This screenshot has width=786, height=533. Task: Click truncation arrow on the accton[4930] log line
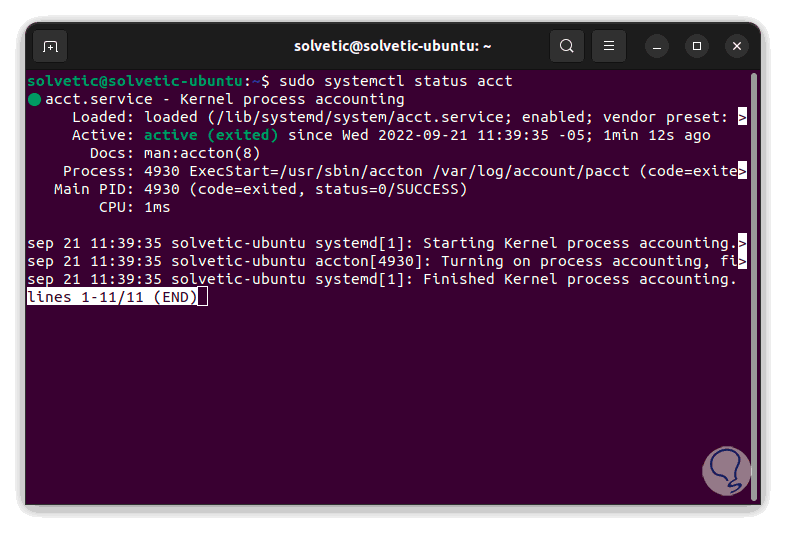[742, 261]
